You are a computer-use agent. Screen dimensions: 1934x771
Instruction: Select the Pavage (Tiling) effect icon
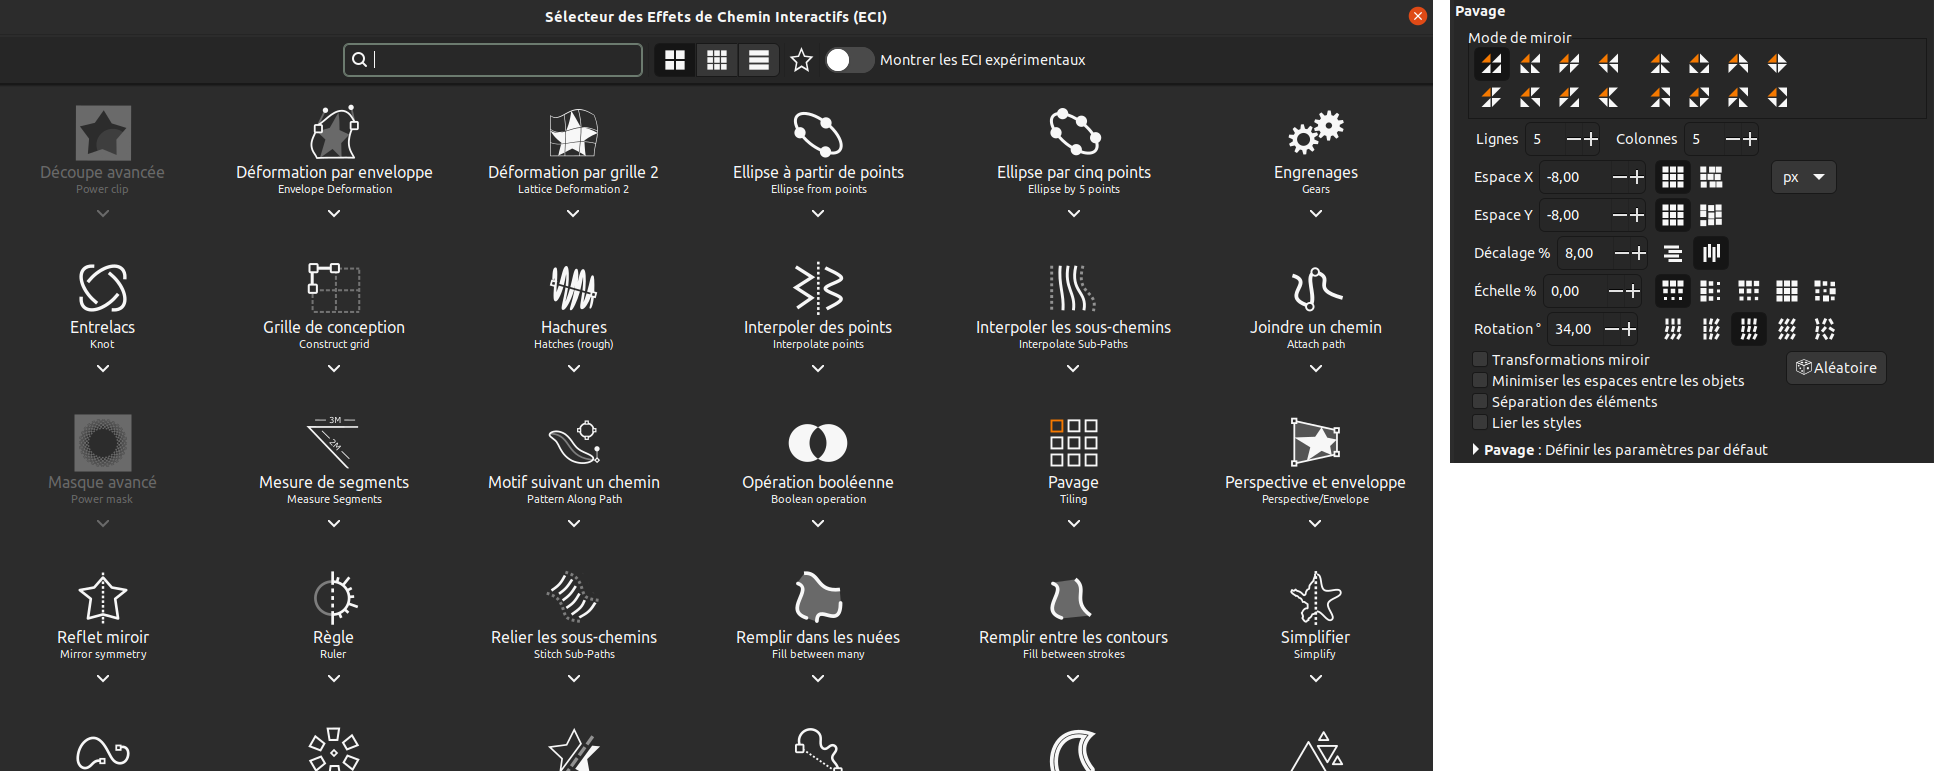click(x=1073, y=443)
